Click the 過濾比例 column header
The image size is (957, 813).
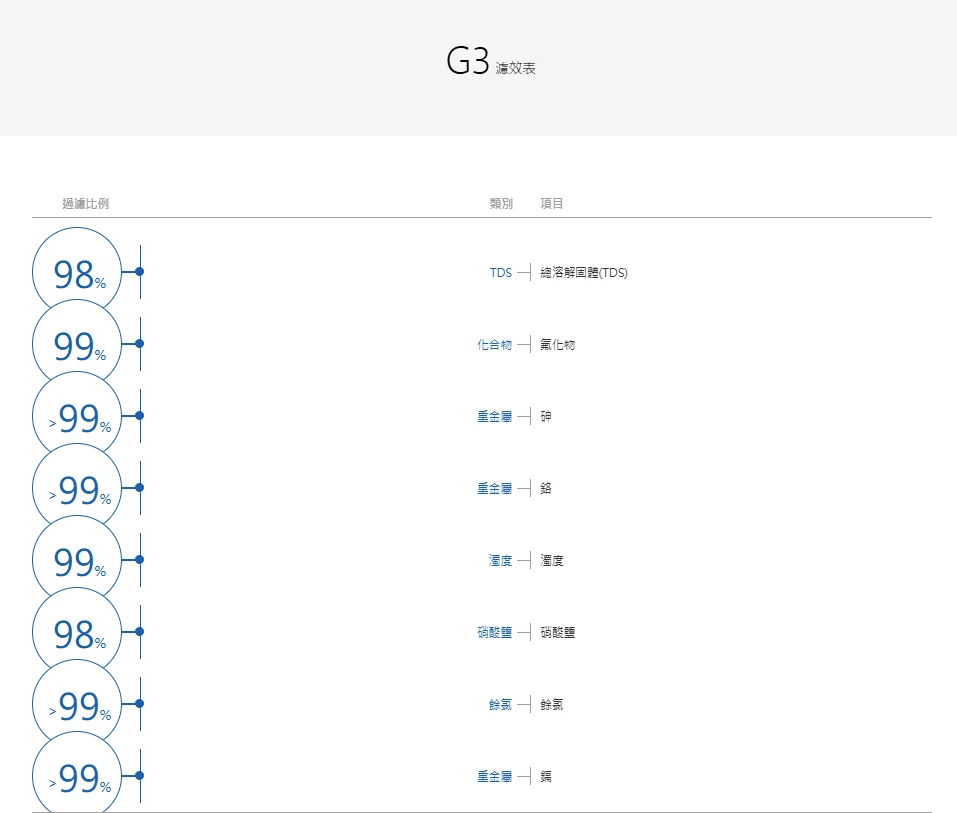click(85, 203)
